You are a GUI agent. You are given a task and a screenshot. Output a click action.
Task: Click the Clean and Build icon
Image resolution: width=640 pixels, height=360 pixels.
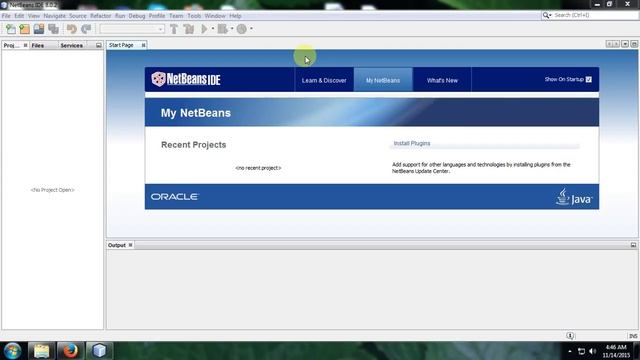(x=189, y=29)
